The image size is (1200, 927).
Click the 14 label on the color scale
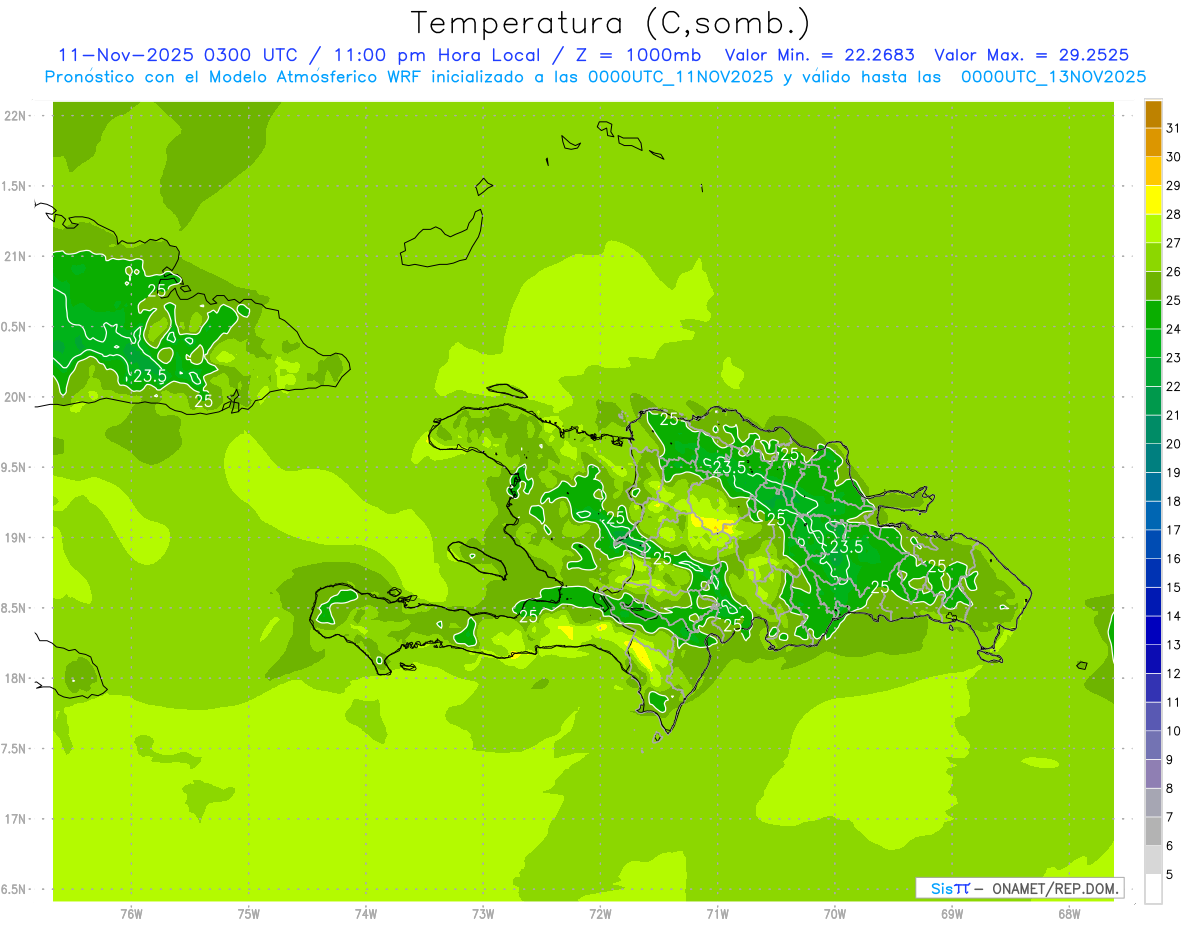point(1174,616)
